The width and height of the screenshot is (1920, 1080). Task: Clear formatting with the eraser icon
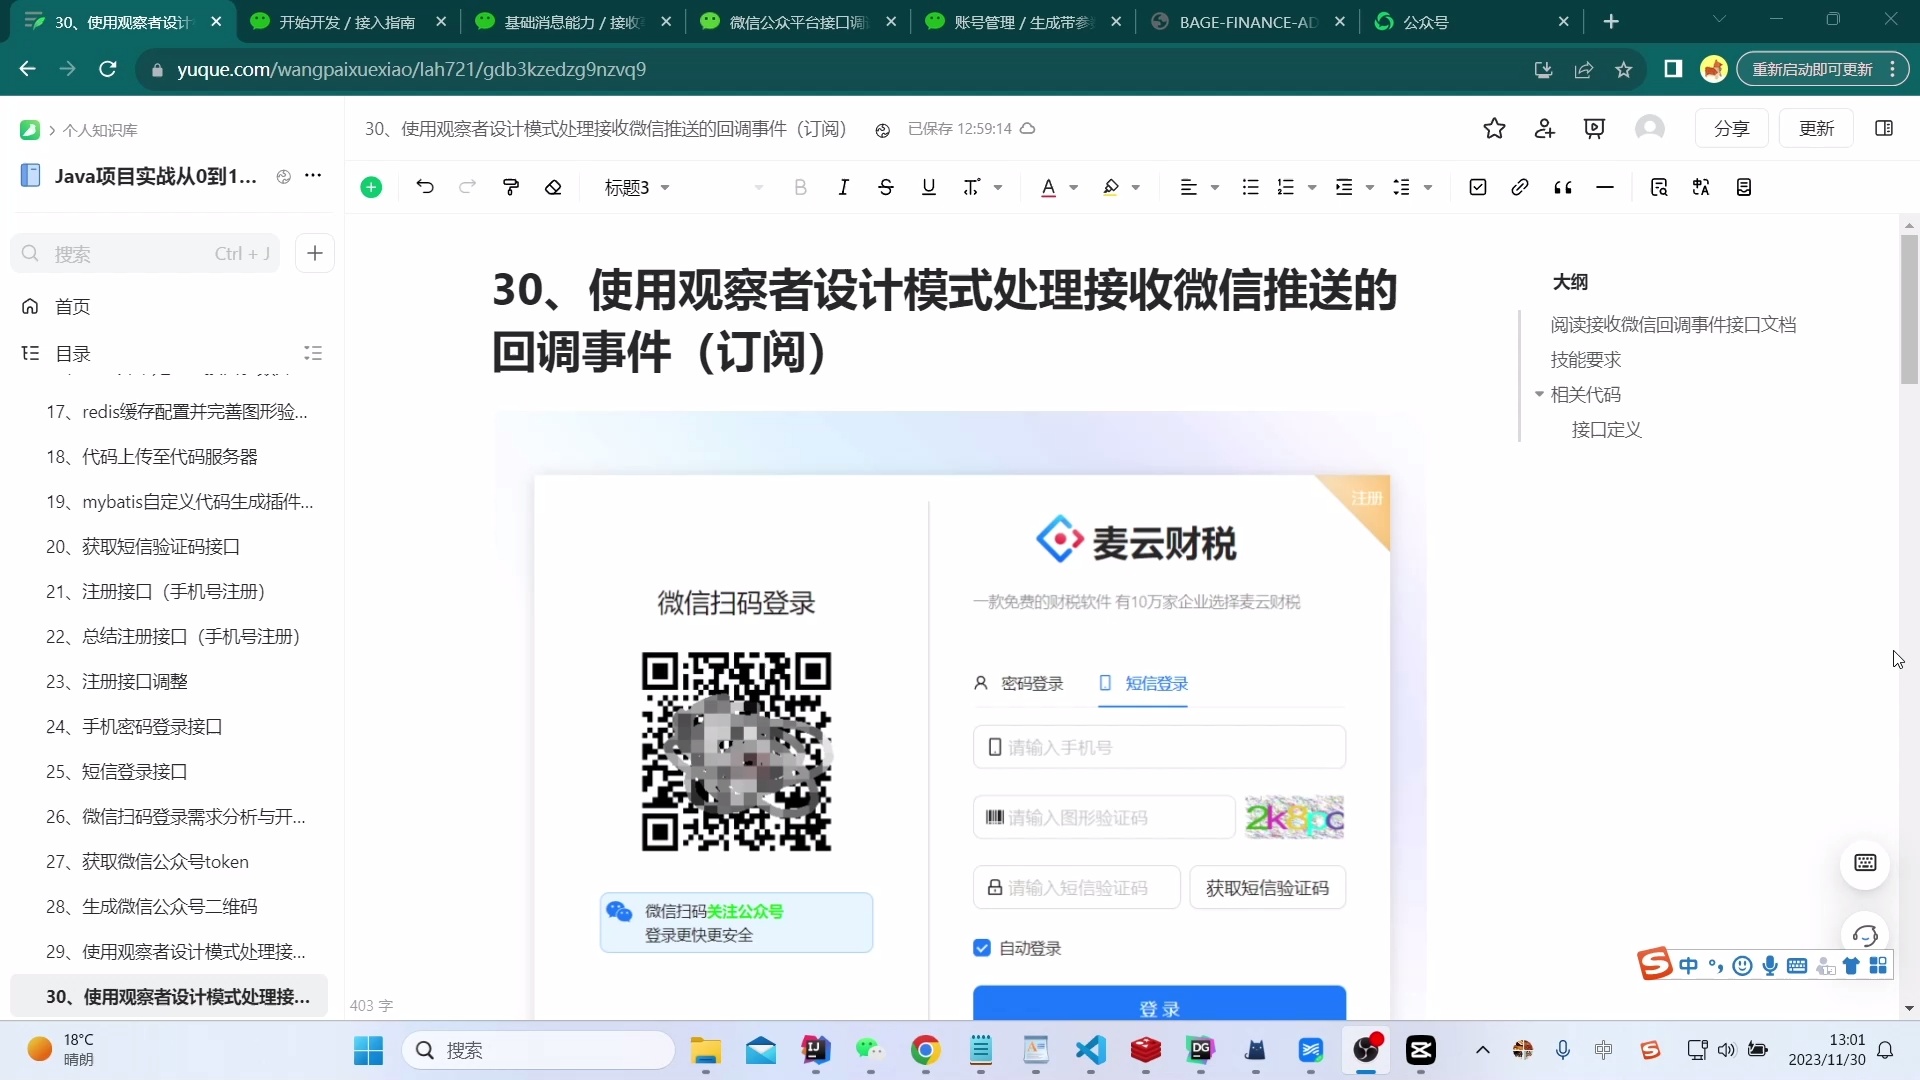(x=555, y=187)
